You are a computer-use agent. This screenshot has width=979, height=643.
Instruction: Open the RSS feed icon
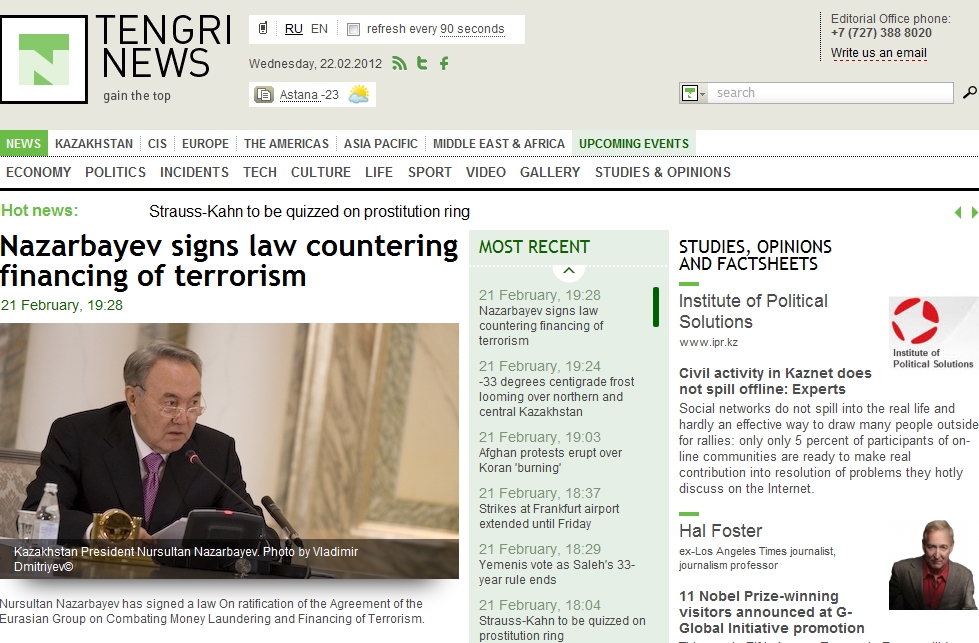pyautogui.click(x=400, y=63)
